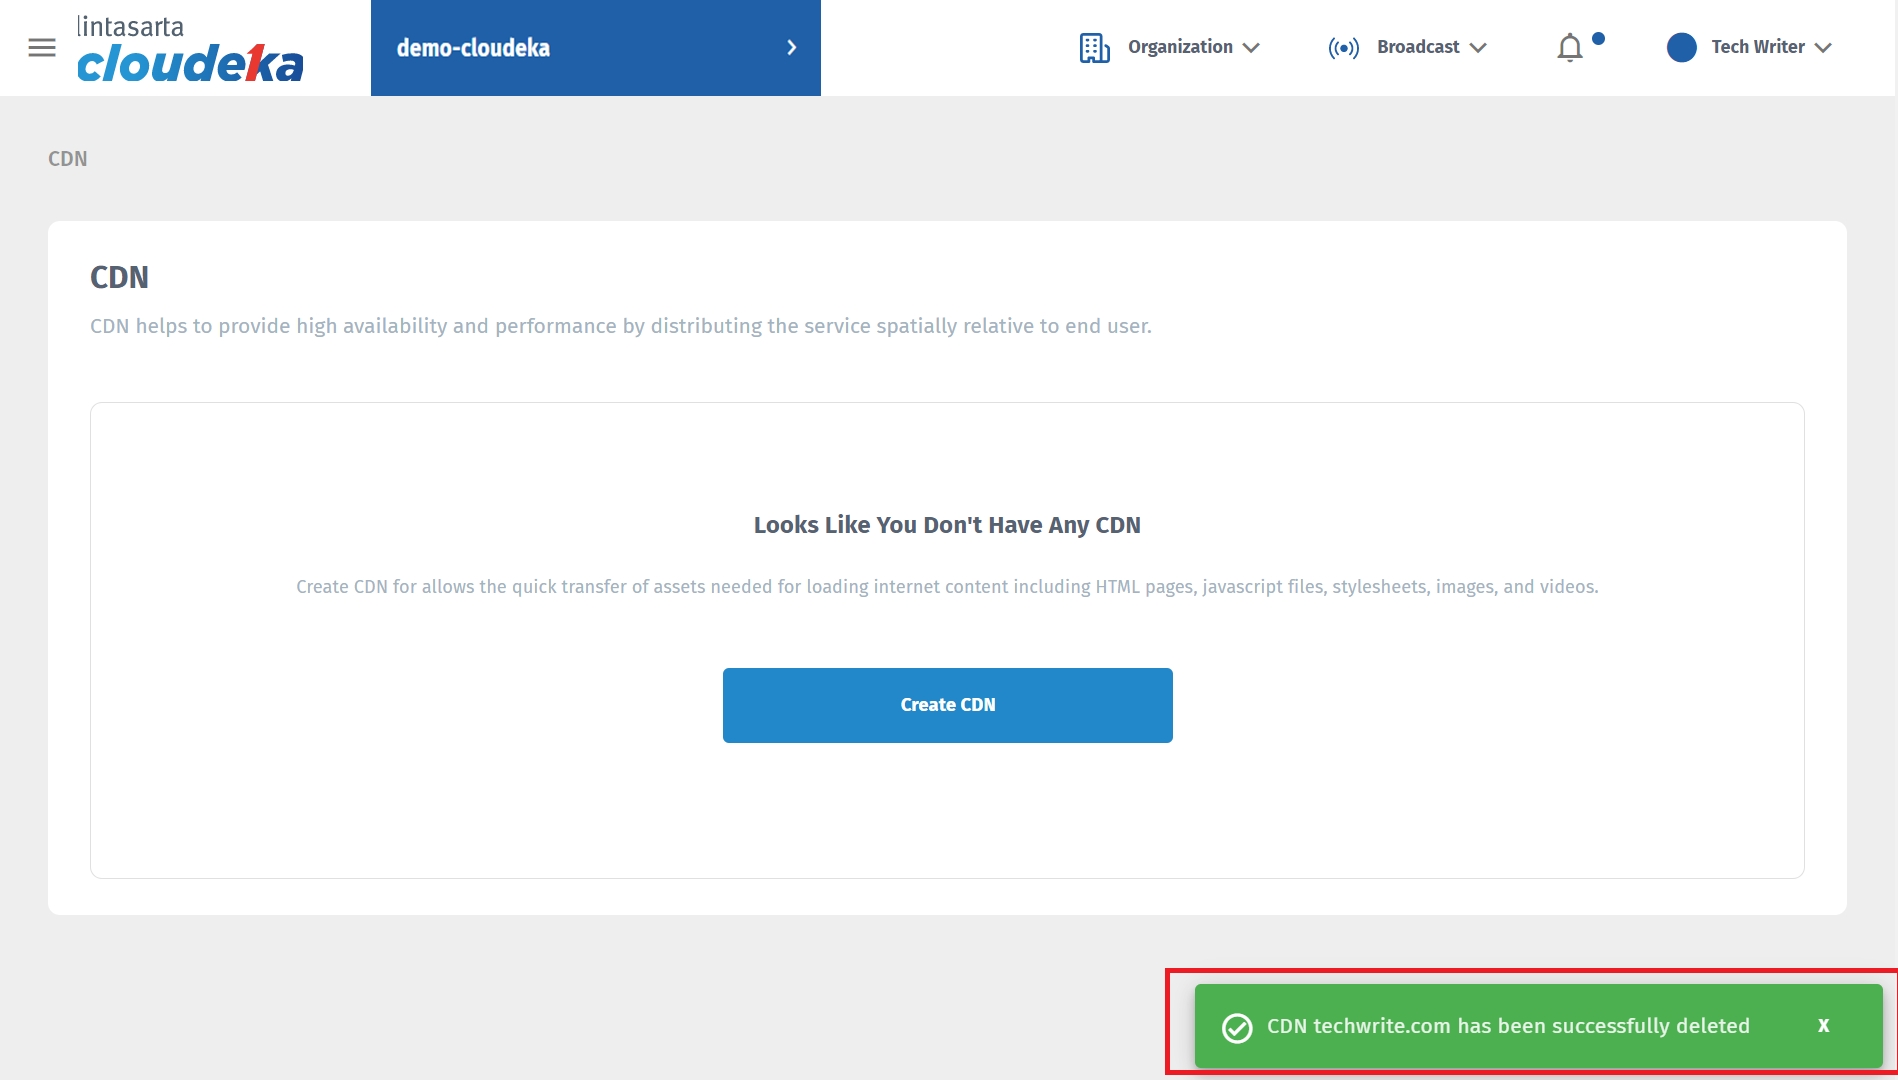Screen dimensions: 1898x1080
Task: Expand the Organization dropdown chevron
Action: (x=1251, y=48)
